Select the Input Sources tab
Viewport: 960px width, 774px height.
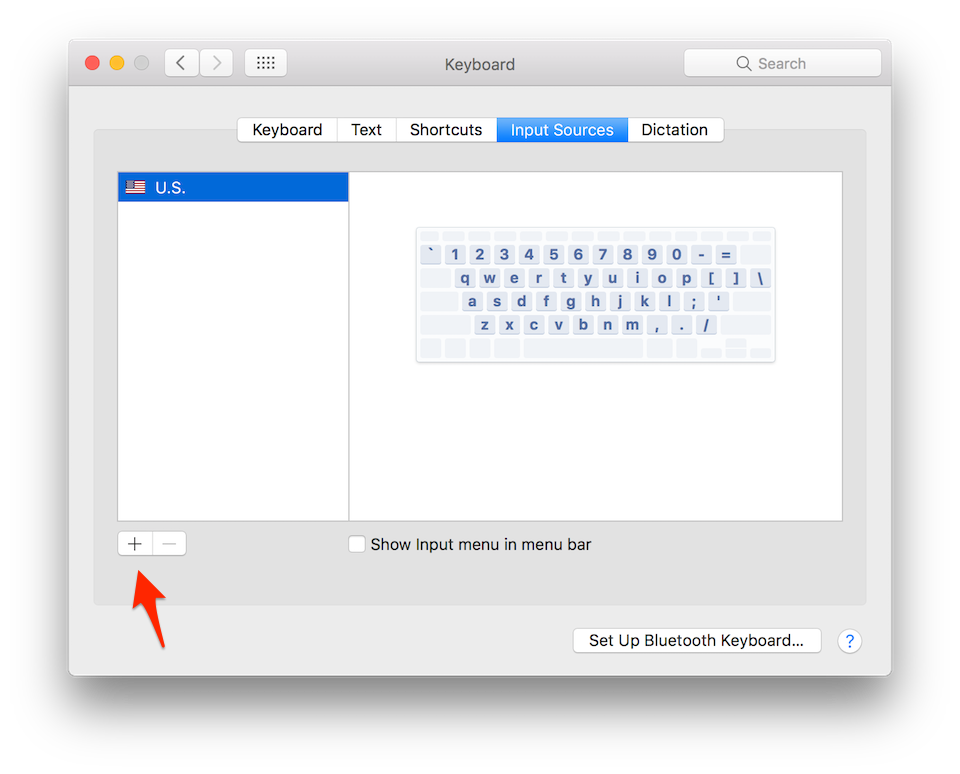[x=561, y=129]
